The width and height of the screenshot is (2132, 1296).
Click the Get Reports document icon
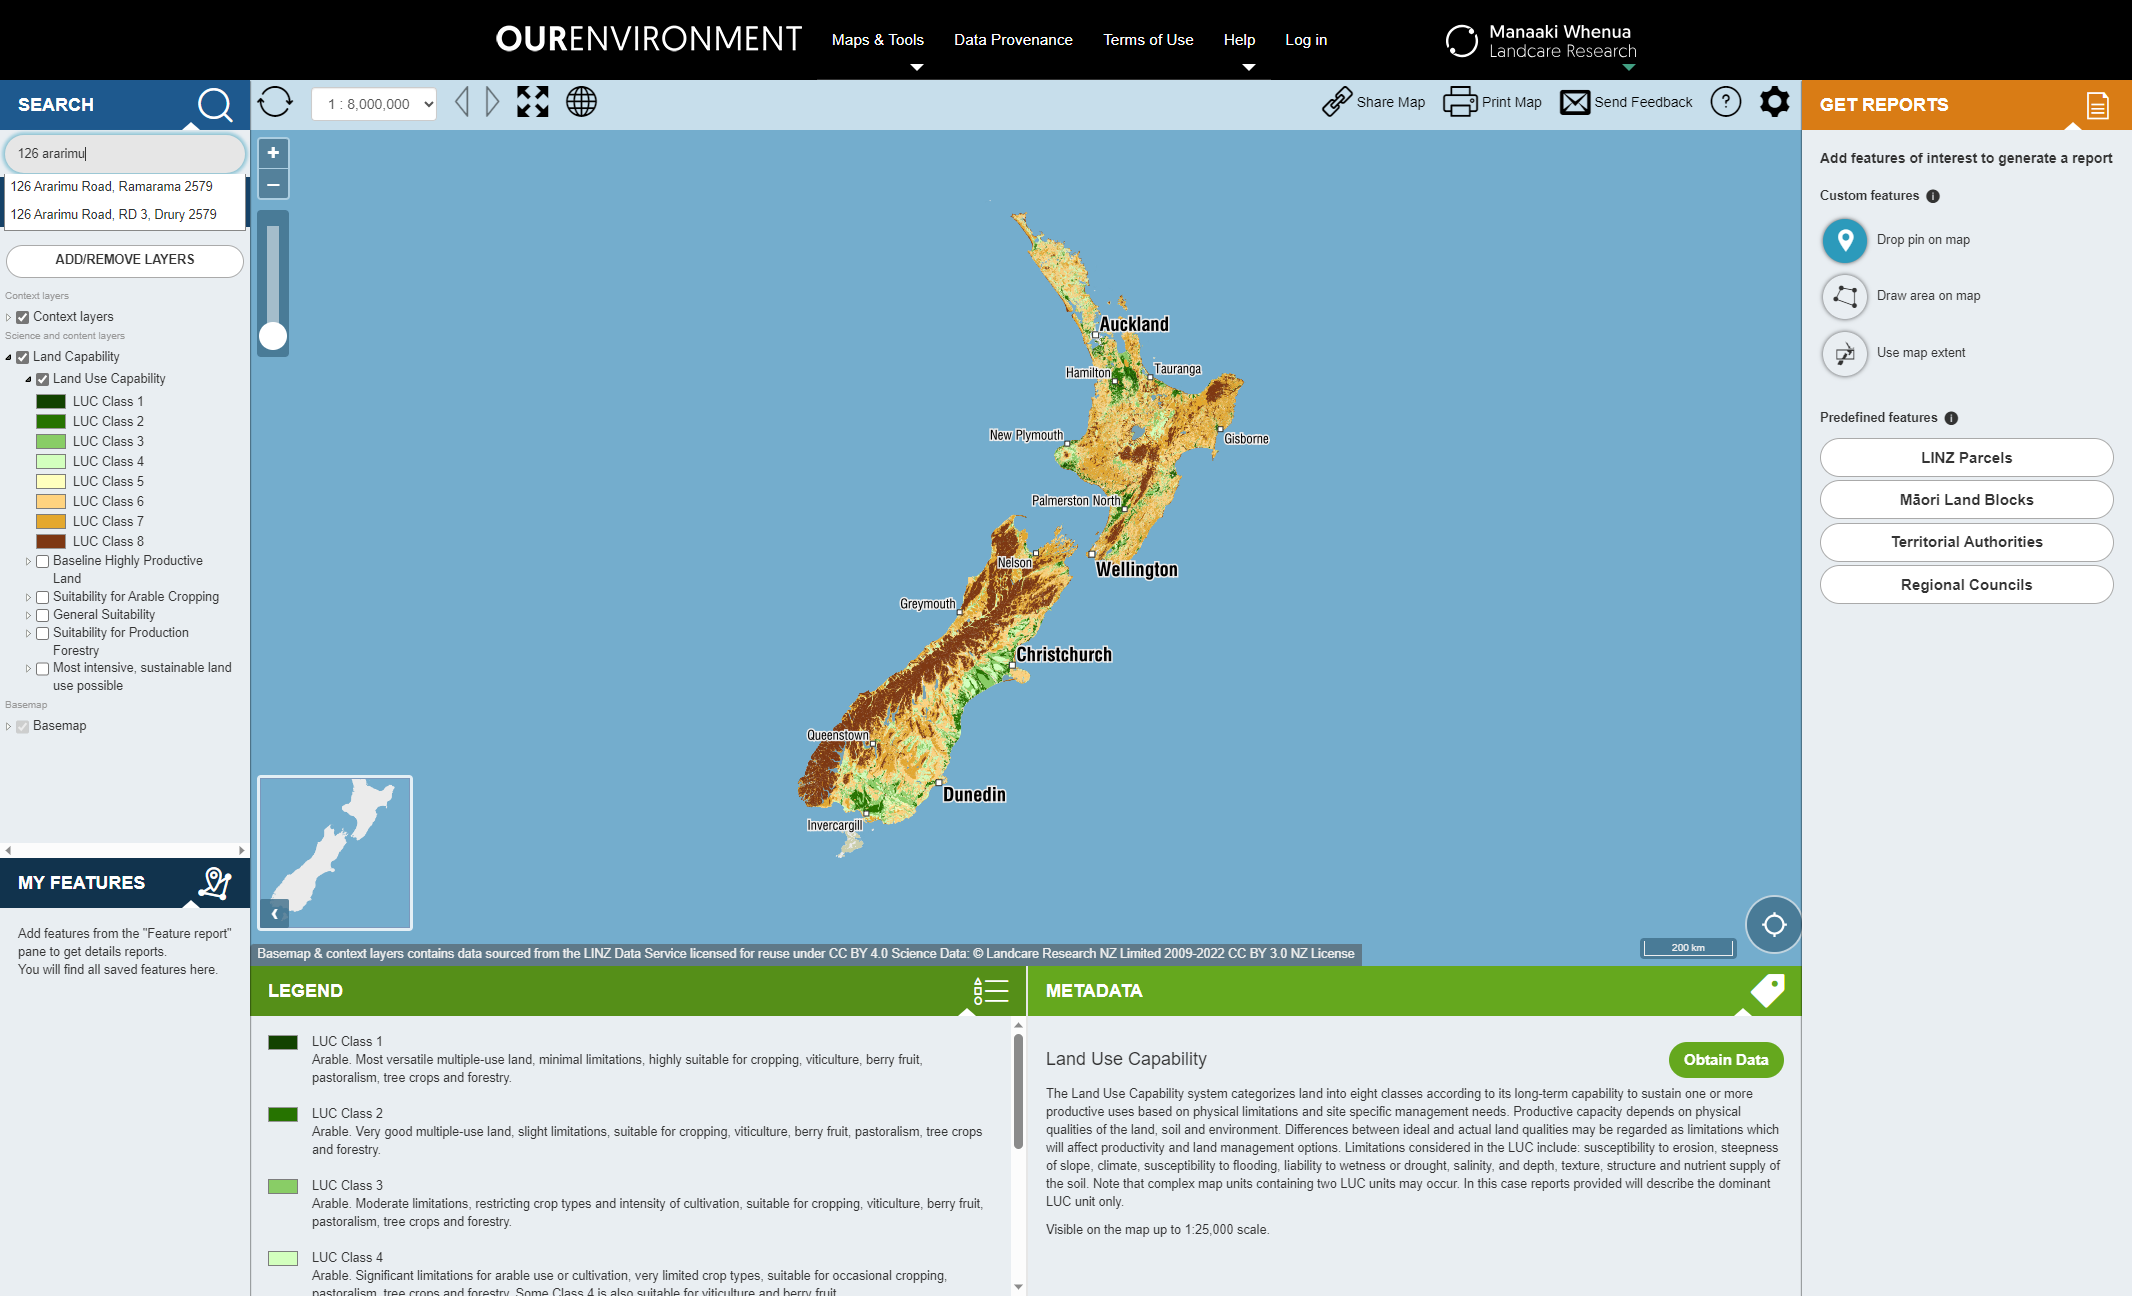click(x=2098, y=105)
